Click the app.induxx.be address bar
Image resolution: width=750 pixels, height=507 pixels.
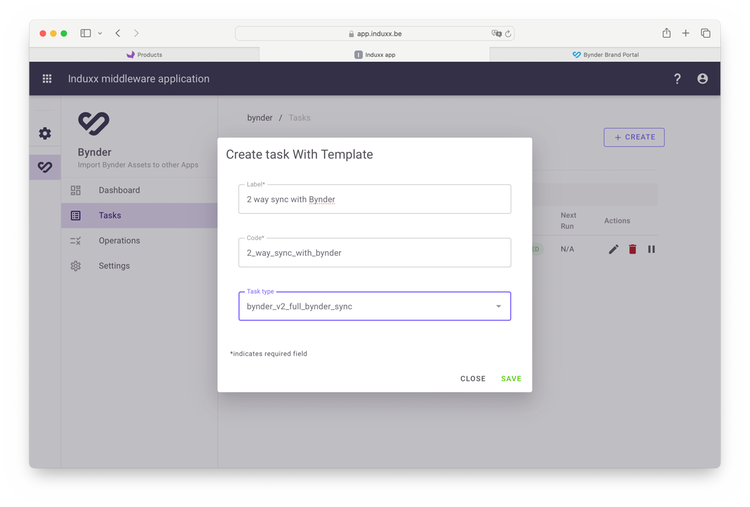tap(375, 33)
